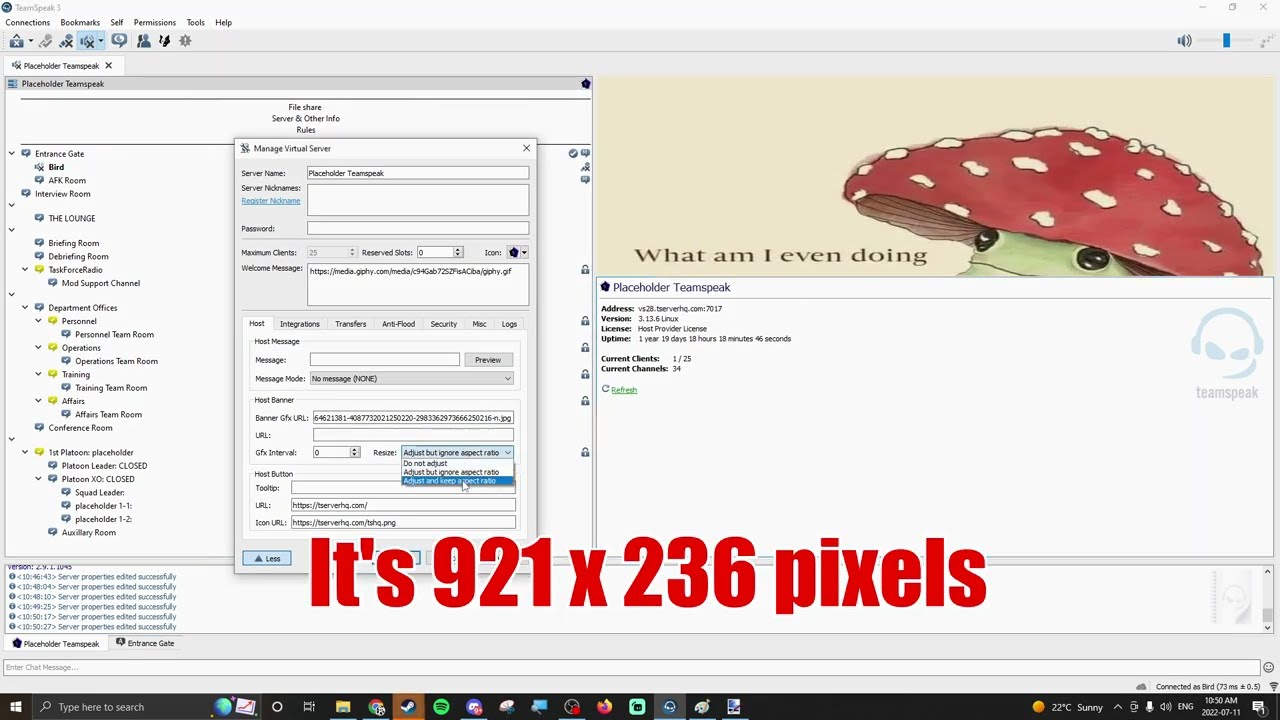This screenshot has height=720, width=1280.
Task: Open the gear settings toolbar icon
Action: coord(185,41)
